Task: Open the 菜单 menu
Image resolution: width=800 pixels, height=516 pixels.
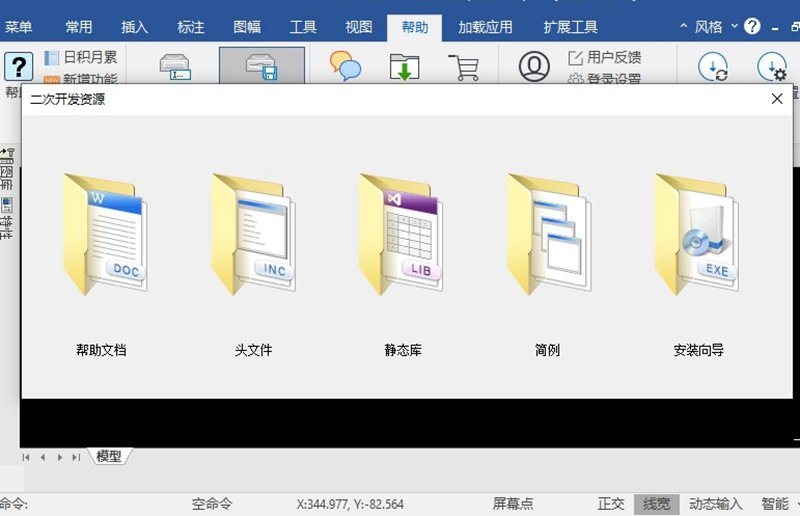Action: pyautogui.click(x=19, y=27)
